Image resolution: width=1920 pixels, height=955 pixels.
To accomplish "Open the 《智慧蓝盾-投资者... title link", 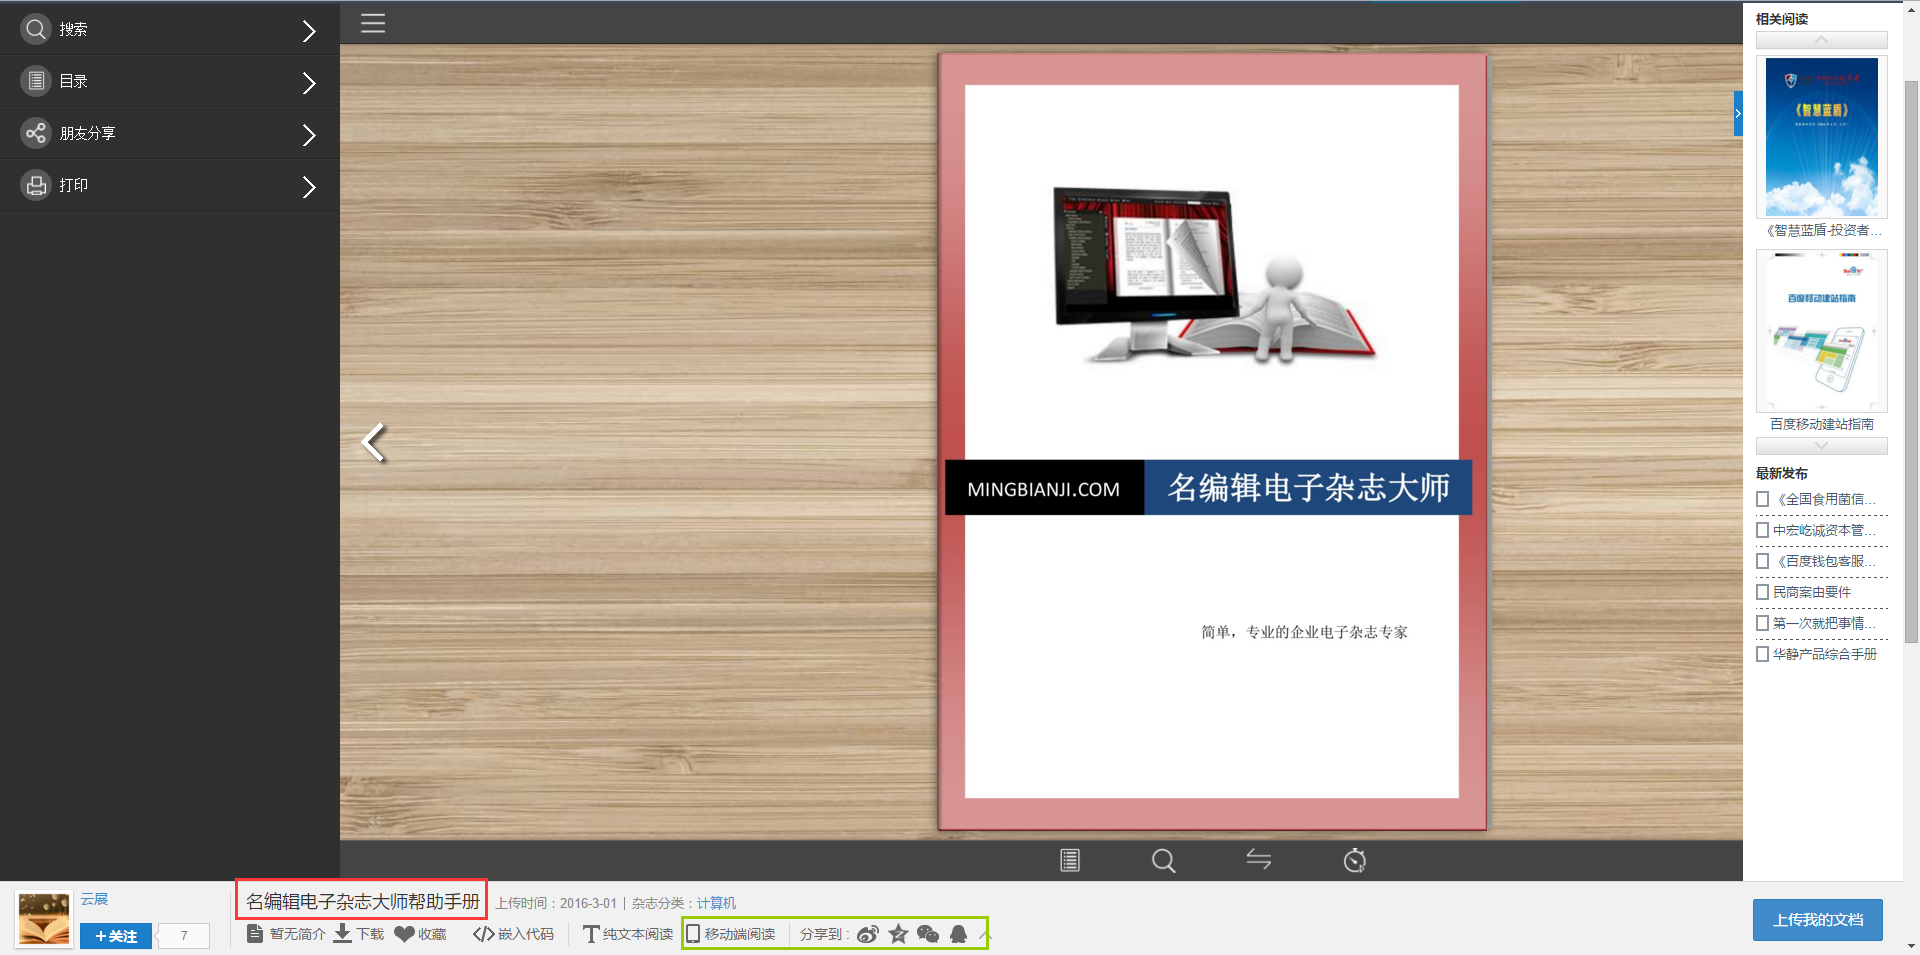I will 1822,230.
